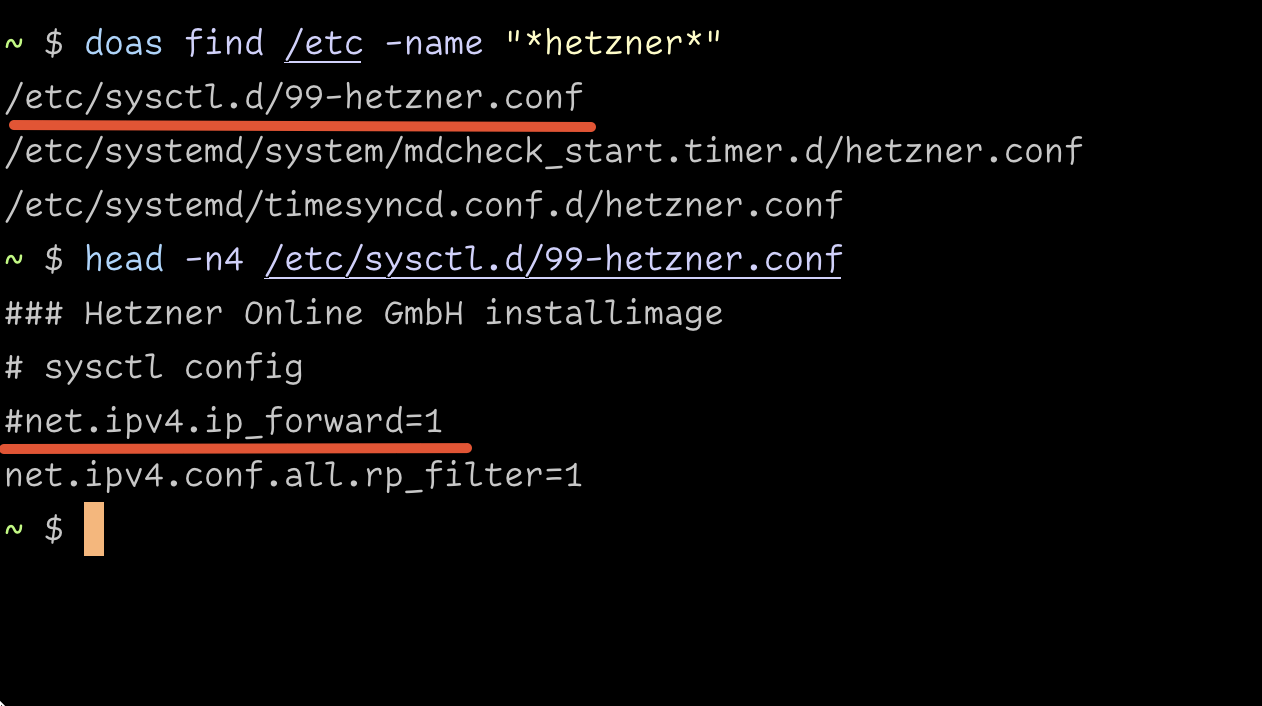
Task: Click the underlined /etc path in find command
Action: pos(323,43)
